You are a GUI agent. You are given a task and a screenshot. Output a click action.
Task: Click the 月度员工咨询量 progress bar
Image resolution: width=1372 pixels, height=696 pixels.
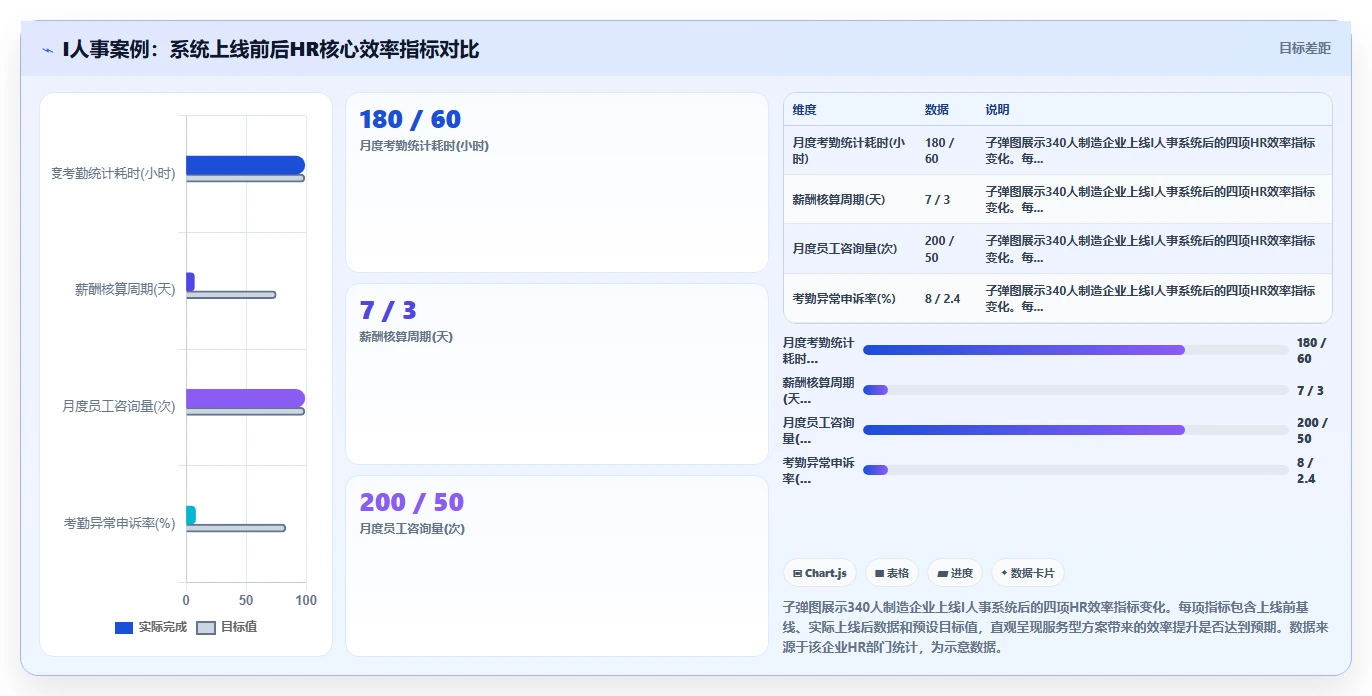point(1075,430)
